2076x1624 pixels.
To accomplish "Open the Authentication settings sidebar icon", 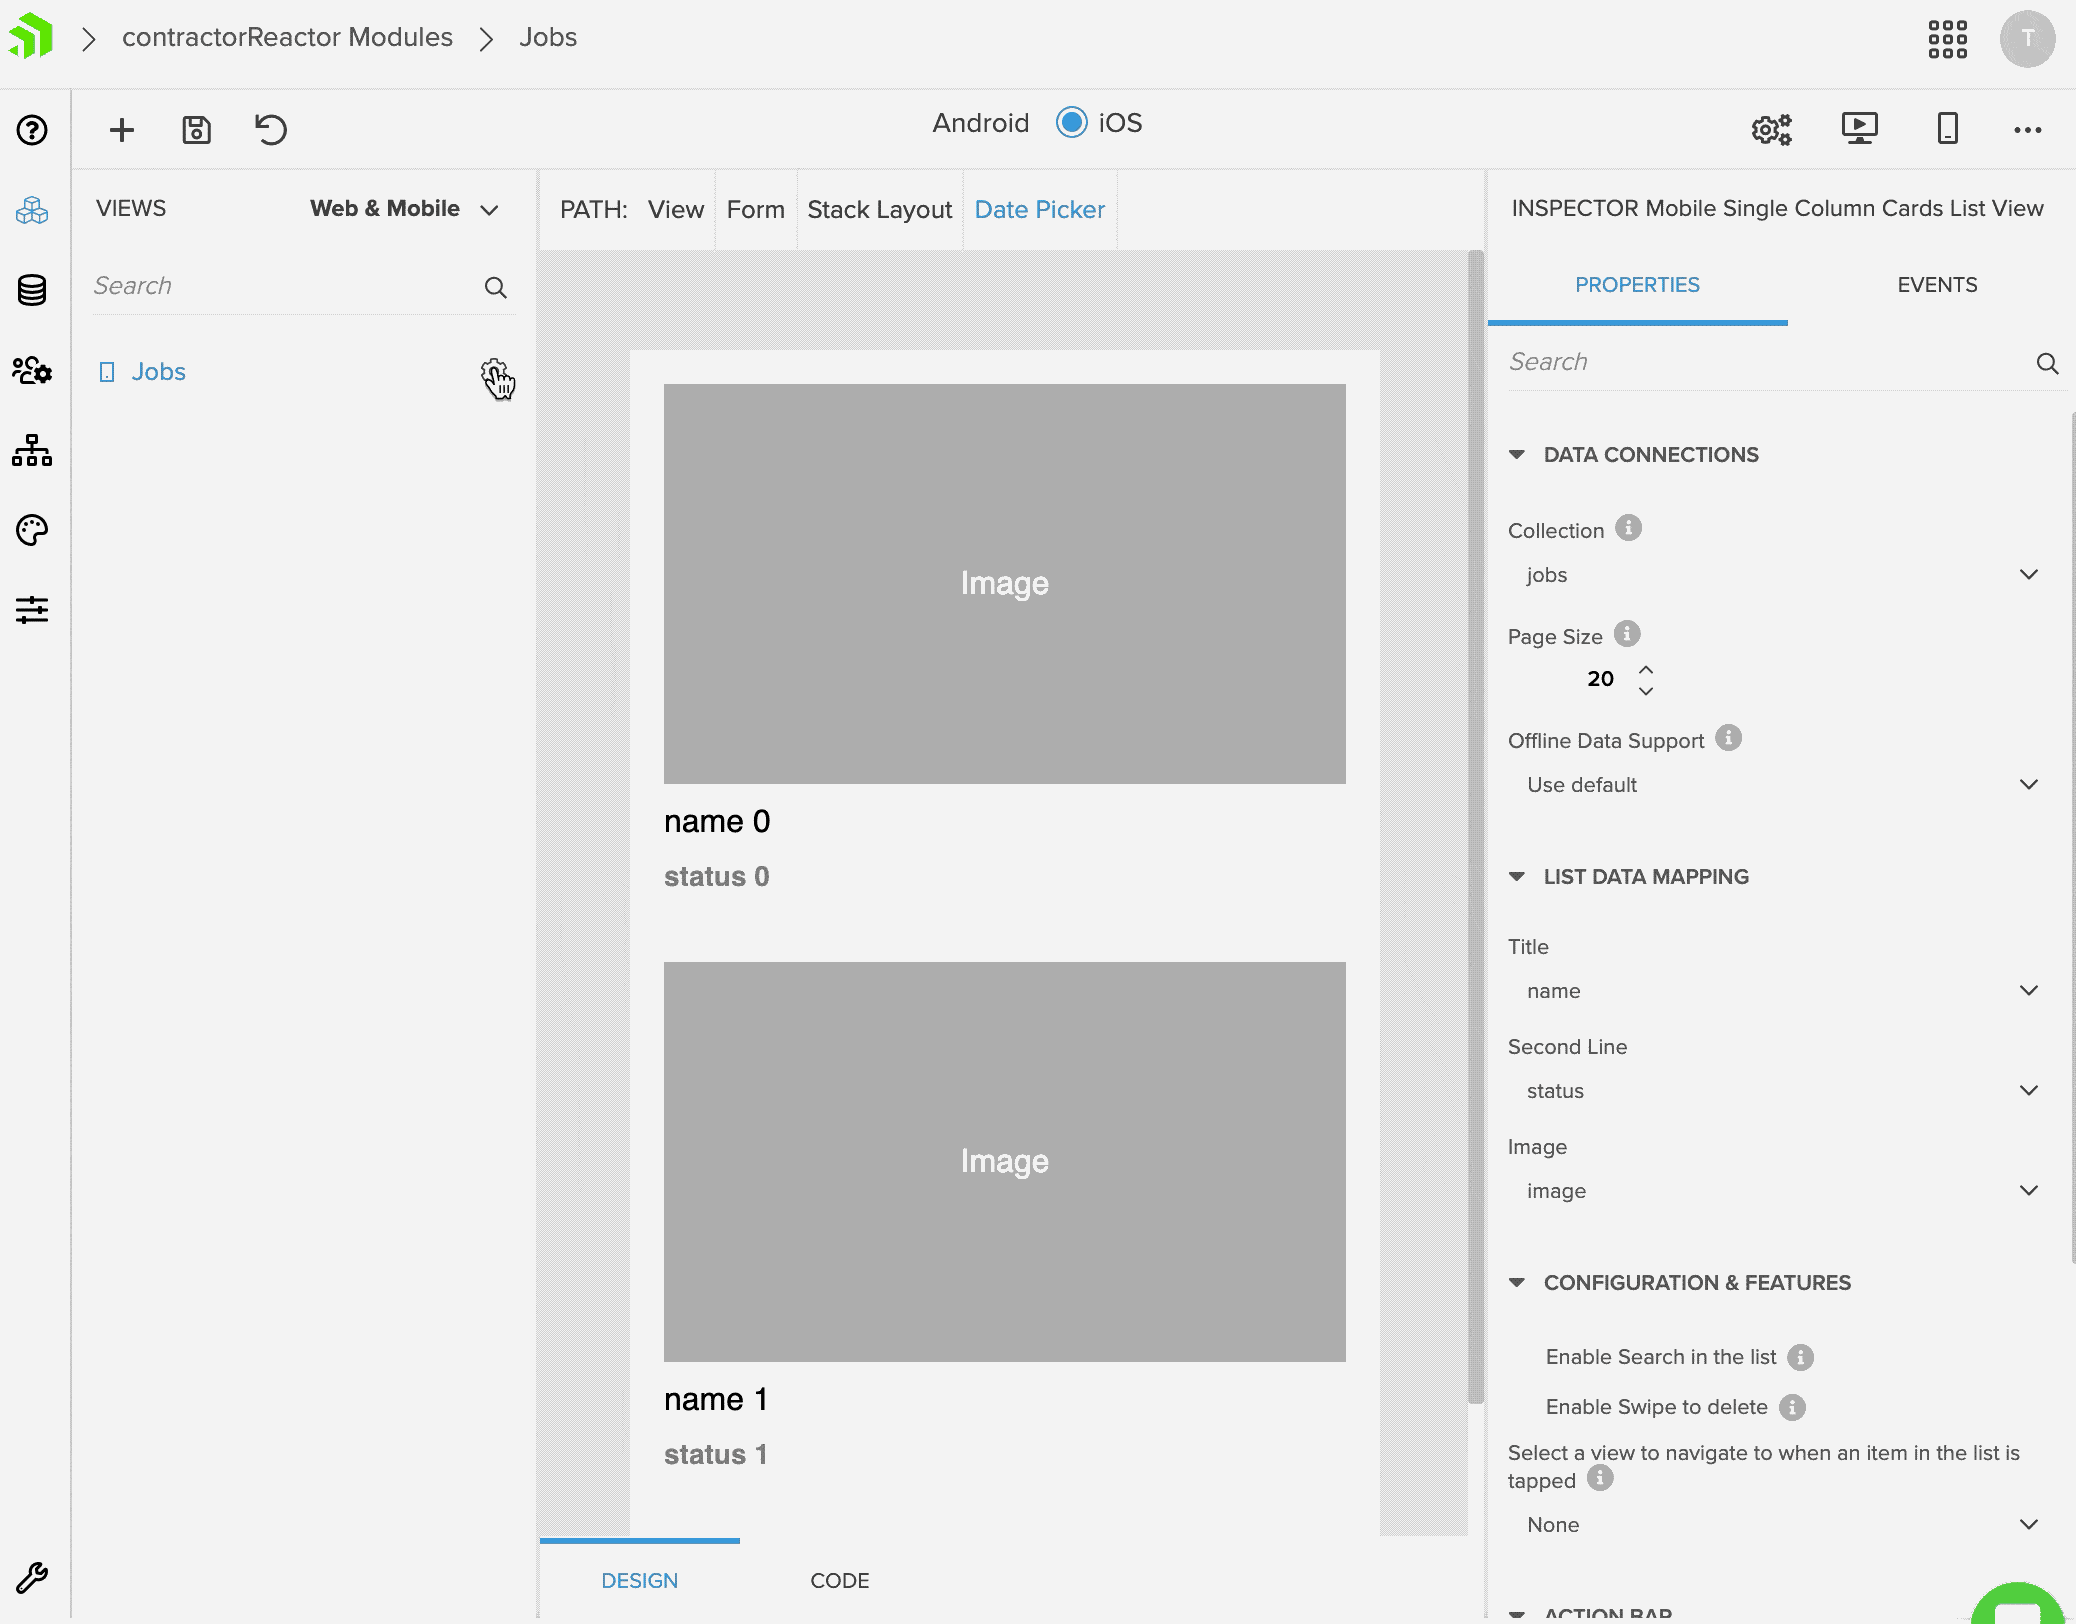I will pos(31,372).
